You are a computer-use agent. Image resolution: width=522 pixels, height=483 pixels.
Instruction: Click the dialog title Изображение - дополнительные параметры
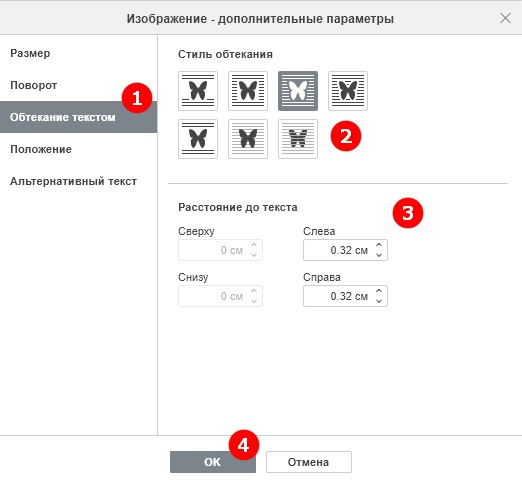260,19
